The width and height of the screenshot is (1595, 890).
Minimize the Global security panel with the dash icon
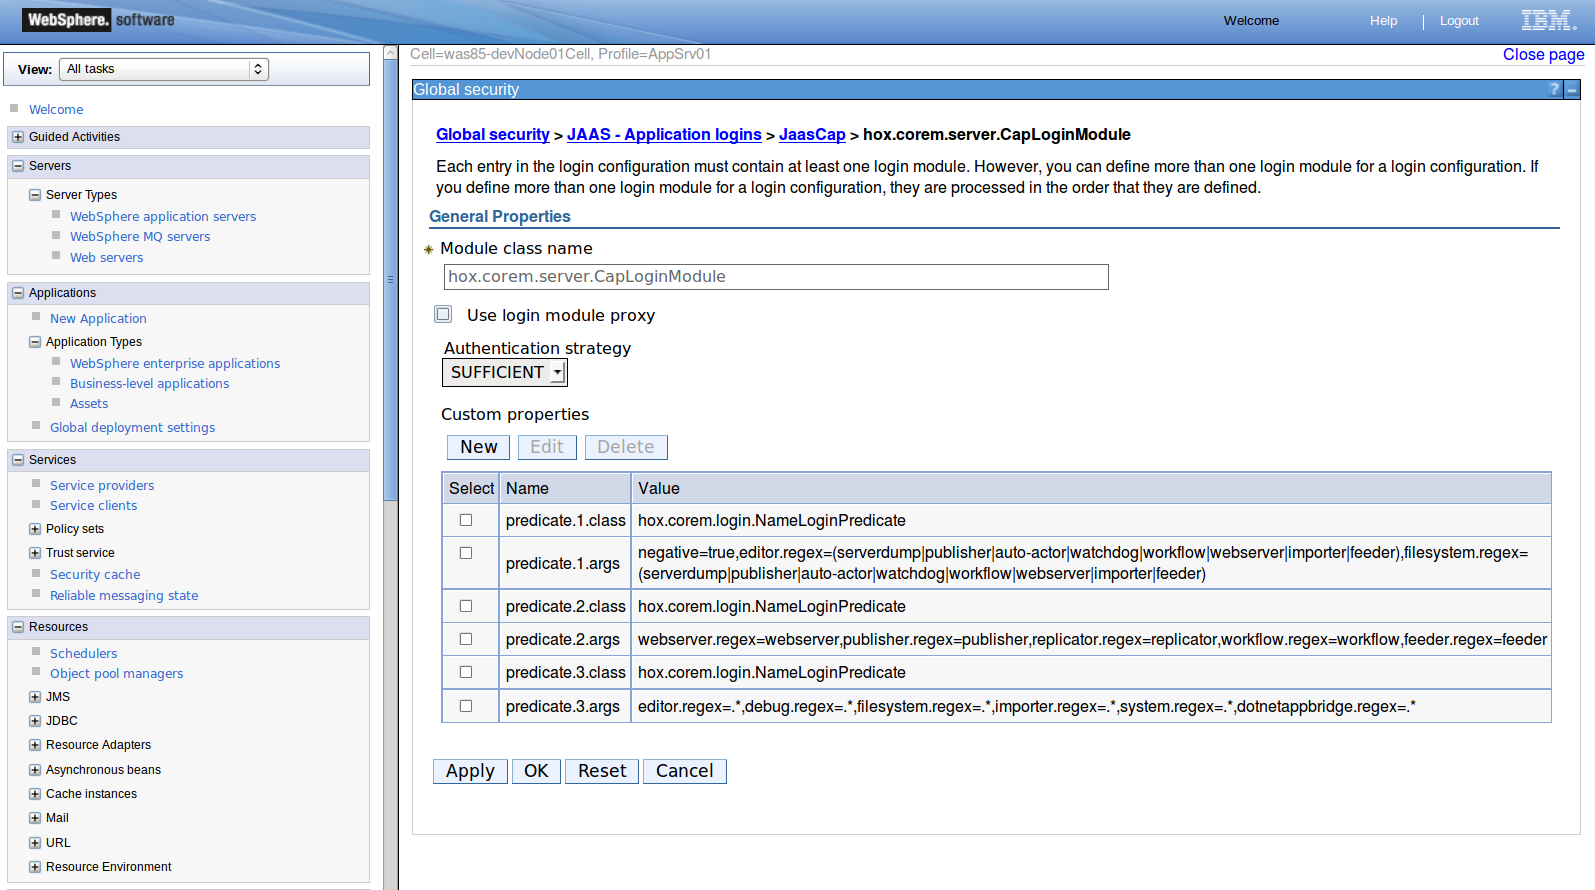pyautogui.click(x=1572, y=89)
